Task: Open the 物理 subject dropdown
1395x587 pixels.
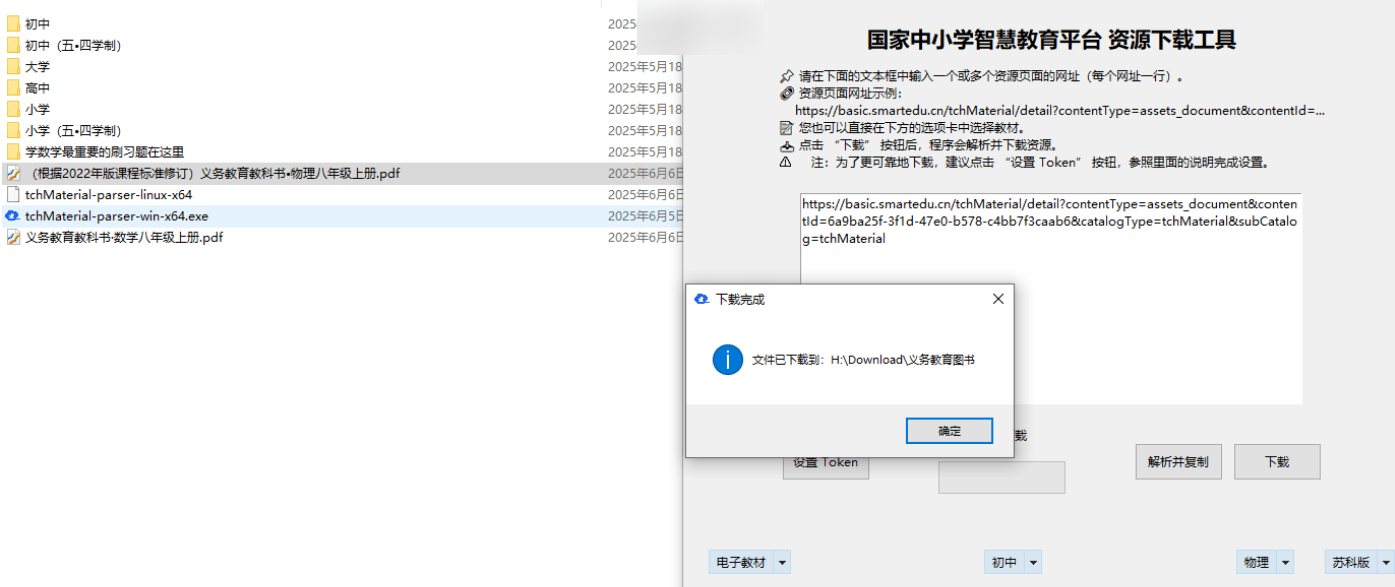Action: coord(1285,563)
